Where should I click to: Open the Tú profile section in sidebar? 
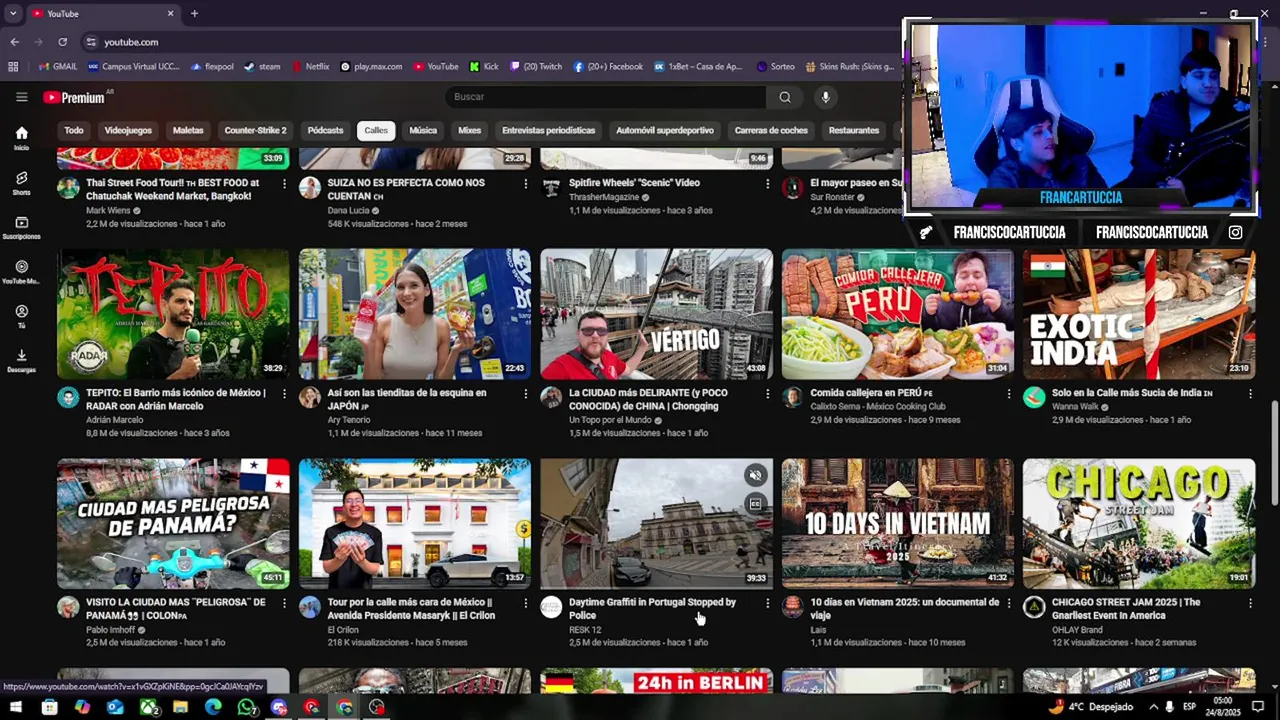click(x=21, y=316)
